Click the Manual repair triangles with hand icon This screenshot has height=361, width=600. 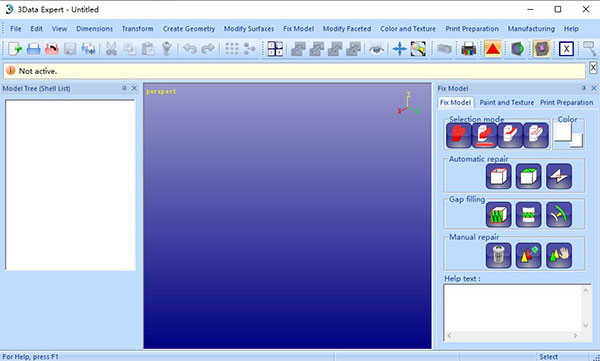(559, 255)
